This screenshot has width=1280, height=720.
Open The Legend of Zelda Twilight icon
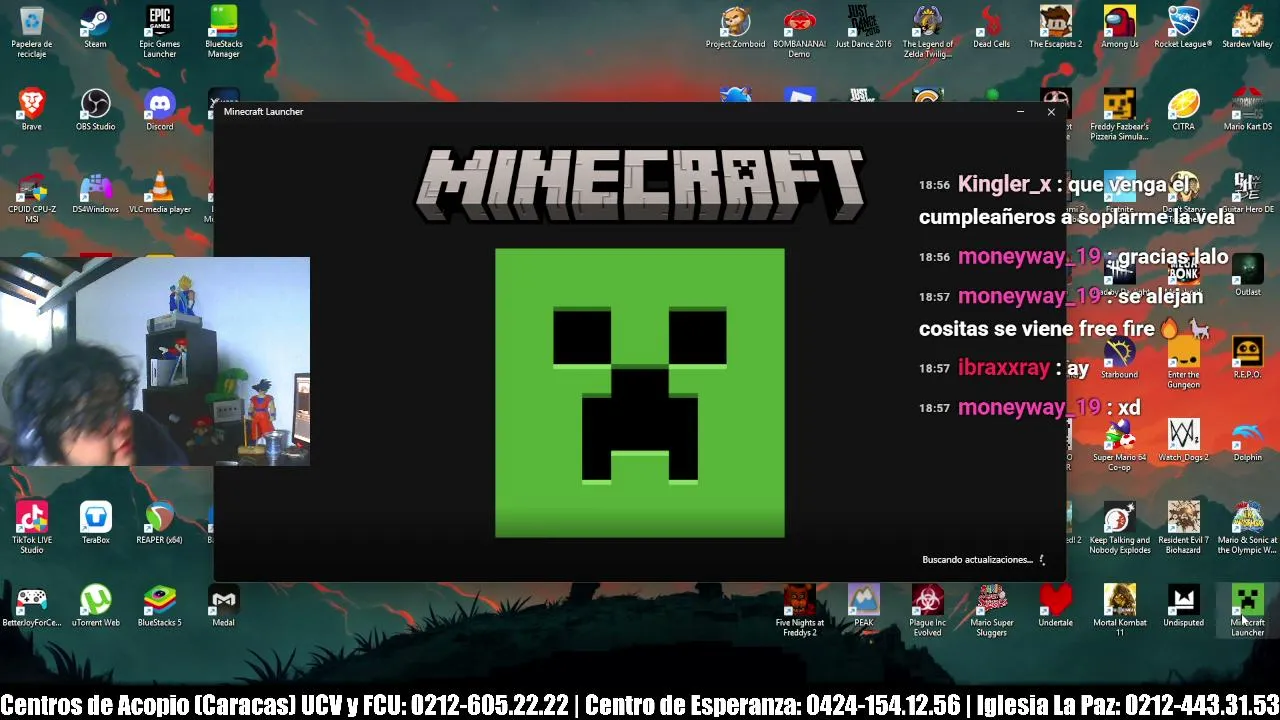(x=928, y=31)
